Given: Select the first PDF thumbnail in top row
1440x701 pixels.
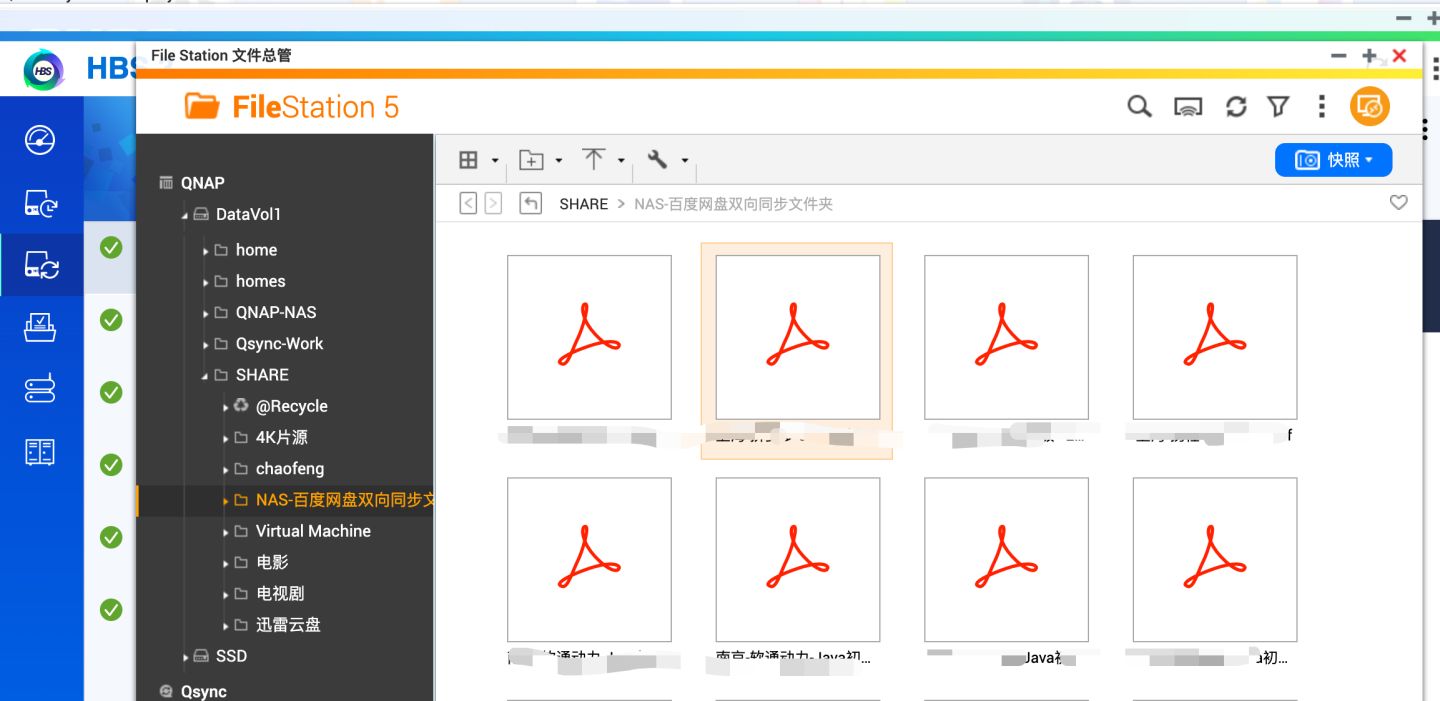Looking at the screenshot, I should (589, 337).
